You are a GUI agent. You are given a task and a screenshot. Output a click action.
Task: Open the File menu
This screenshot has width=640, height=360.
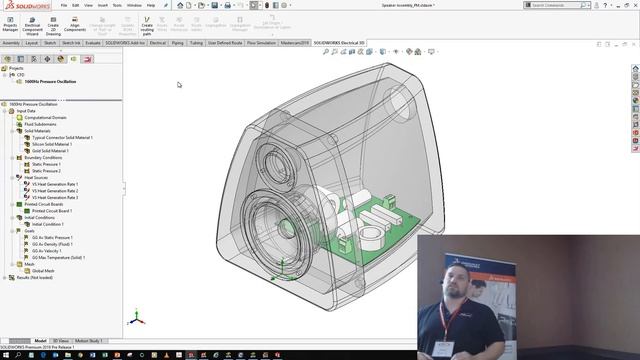coord(64,5)
